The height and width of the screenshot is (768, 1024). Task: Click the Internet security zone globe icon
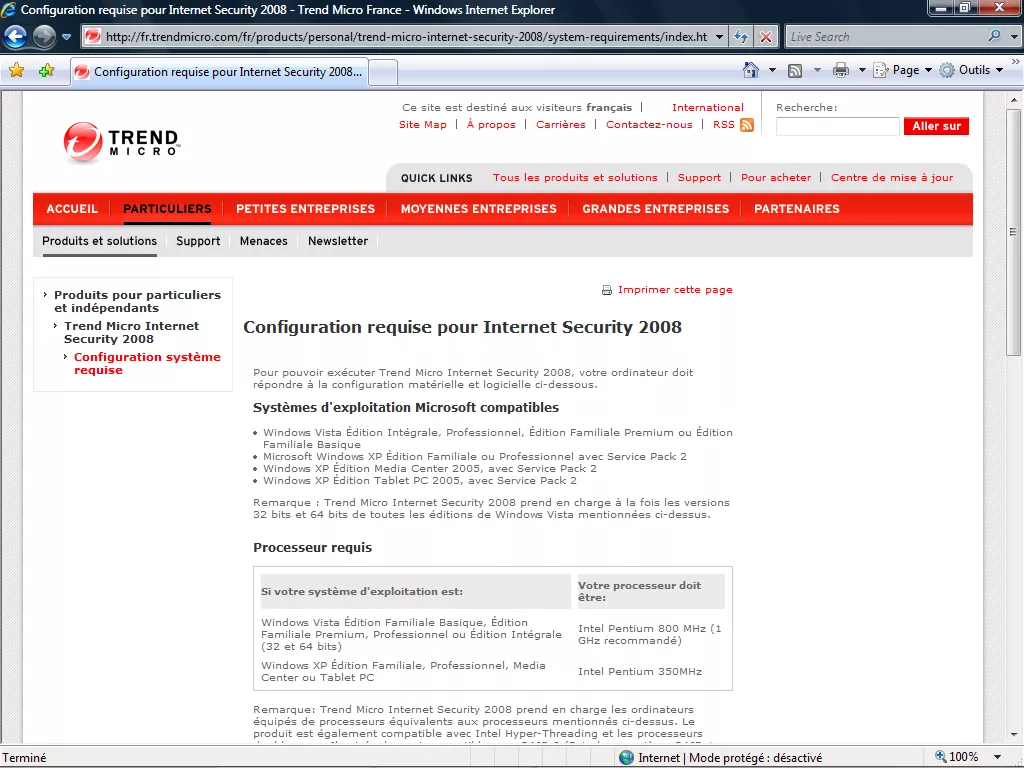tap(626, 758)
